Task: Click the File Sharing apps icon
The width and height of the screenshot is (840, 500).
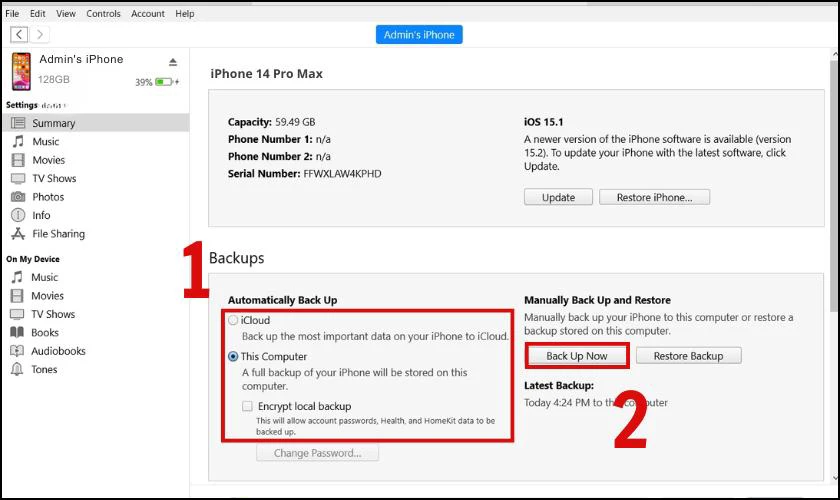Action: coord(18,234)
